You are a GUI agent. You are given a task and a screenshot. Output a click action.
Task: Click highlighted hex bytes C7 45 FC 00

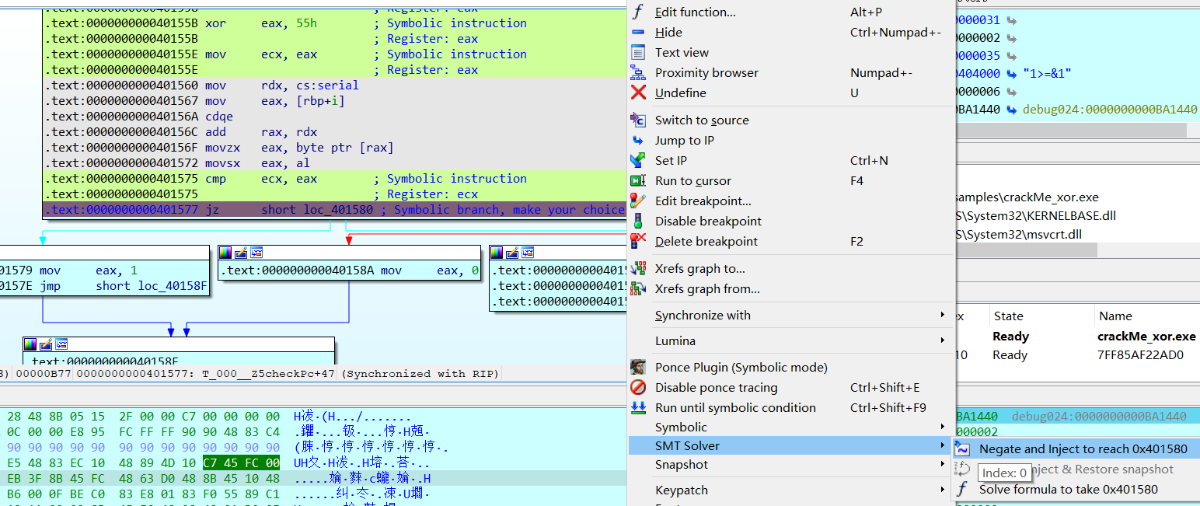tap(242, 463)
